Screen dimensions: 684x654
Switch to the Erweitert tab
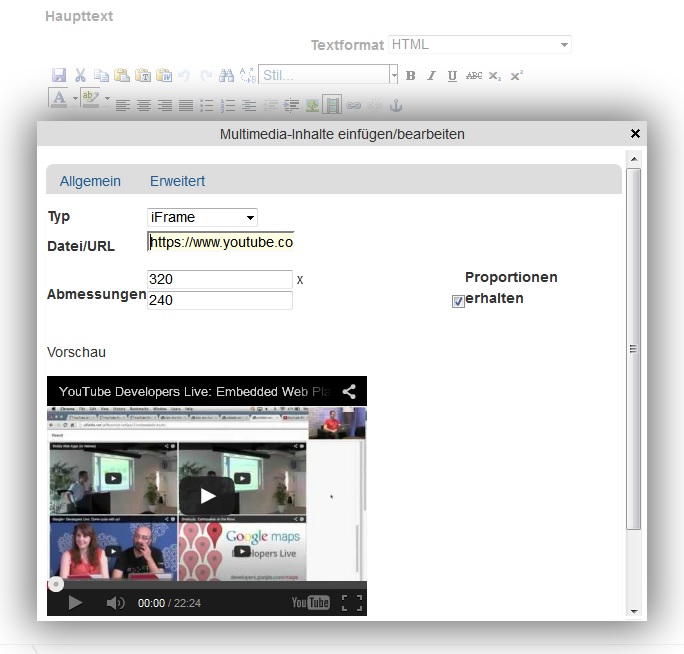click(x=177, y=181)
